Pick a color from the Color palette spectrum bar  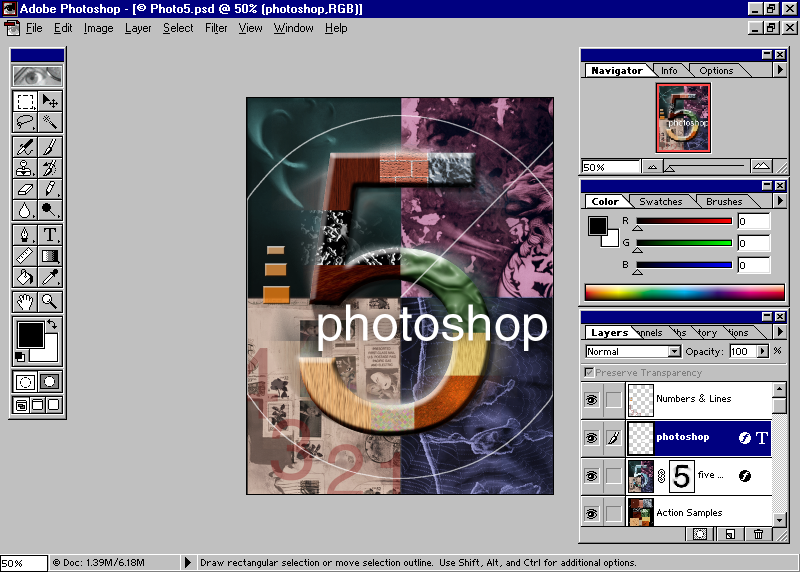[x=684, y=292]
